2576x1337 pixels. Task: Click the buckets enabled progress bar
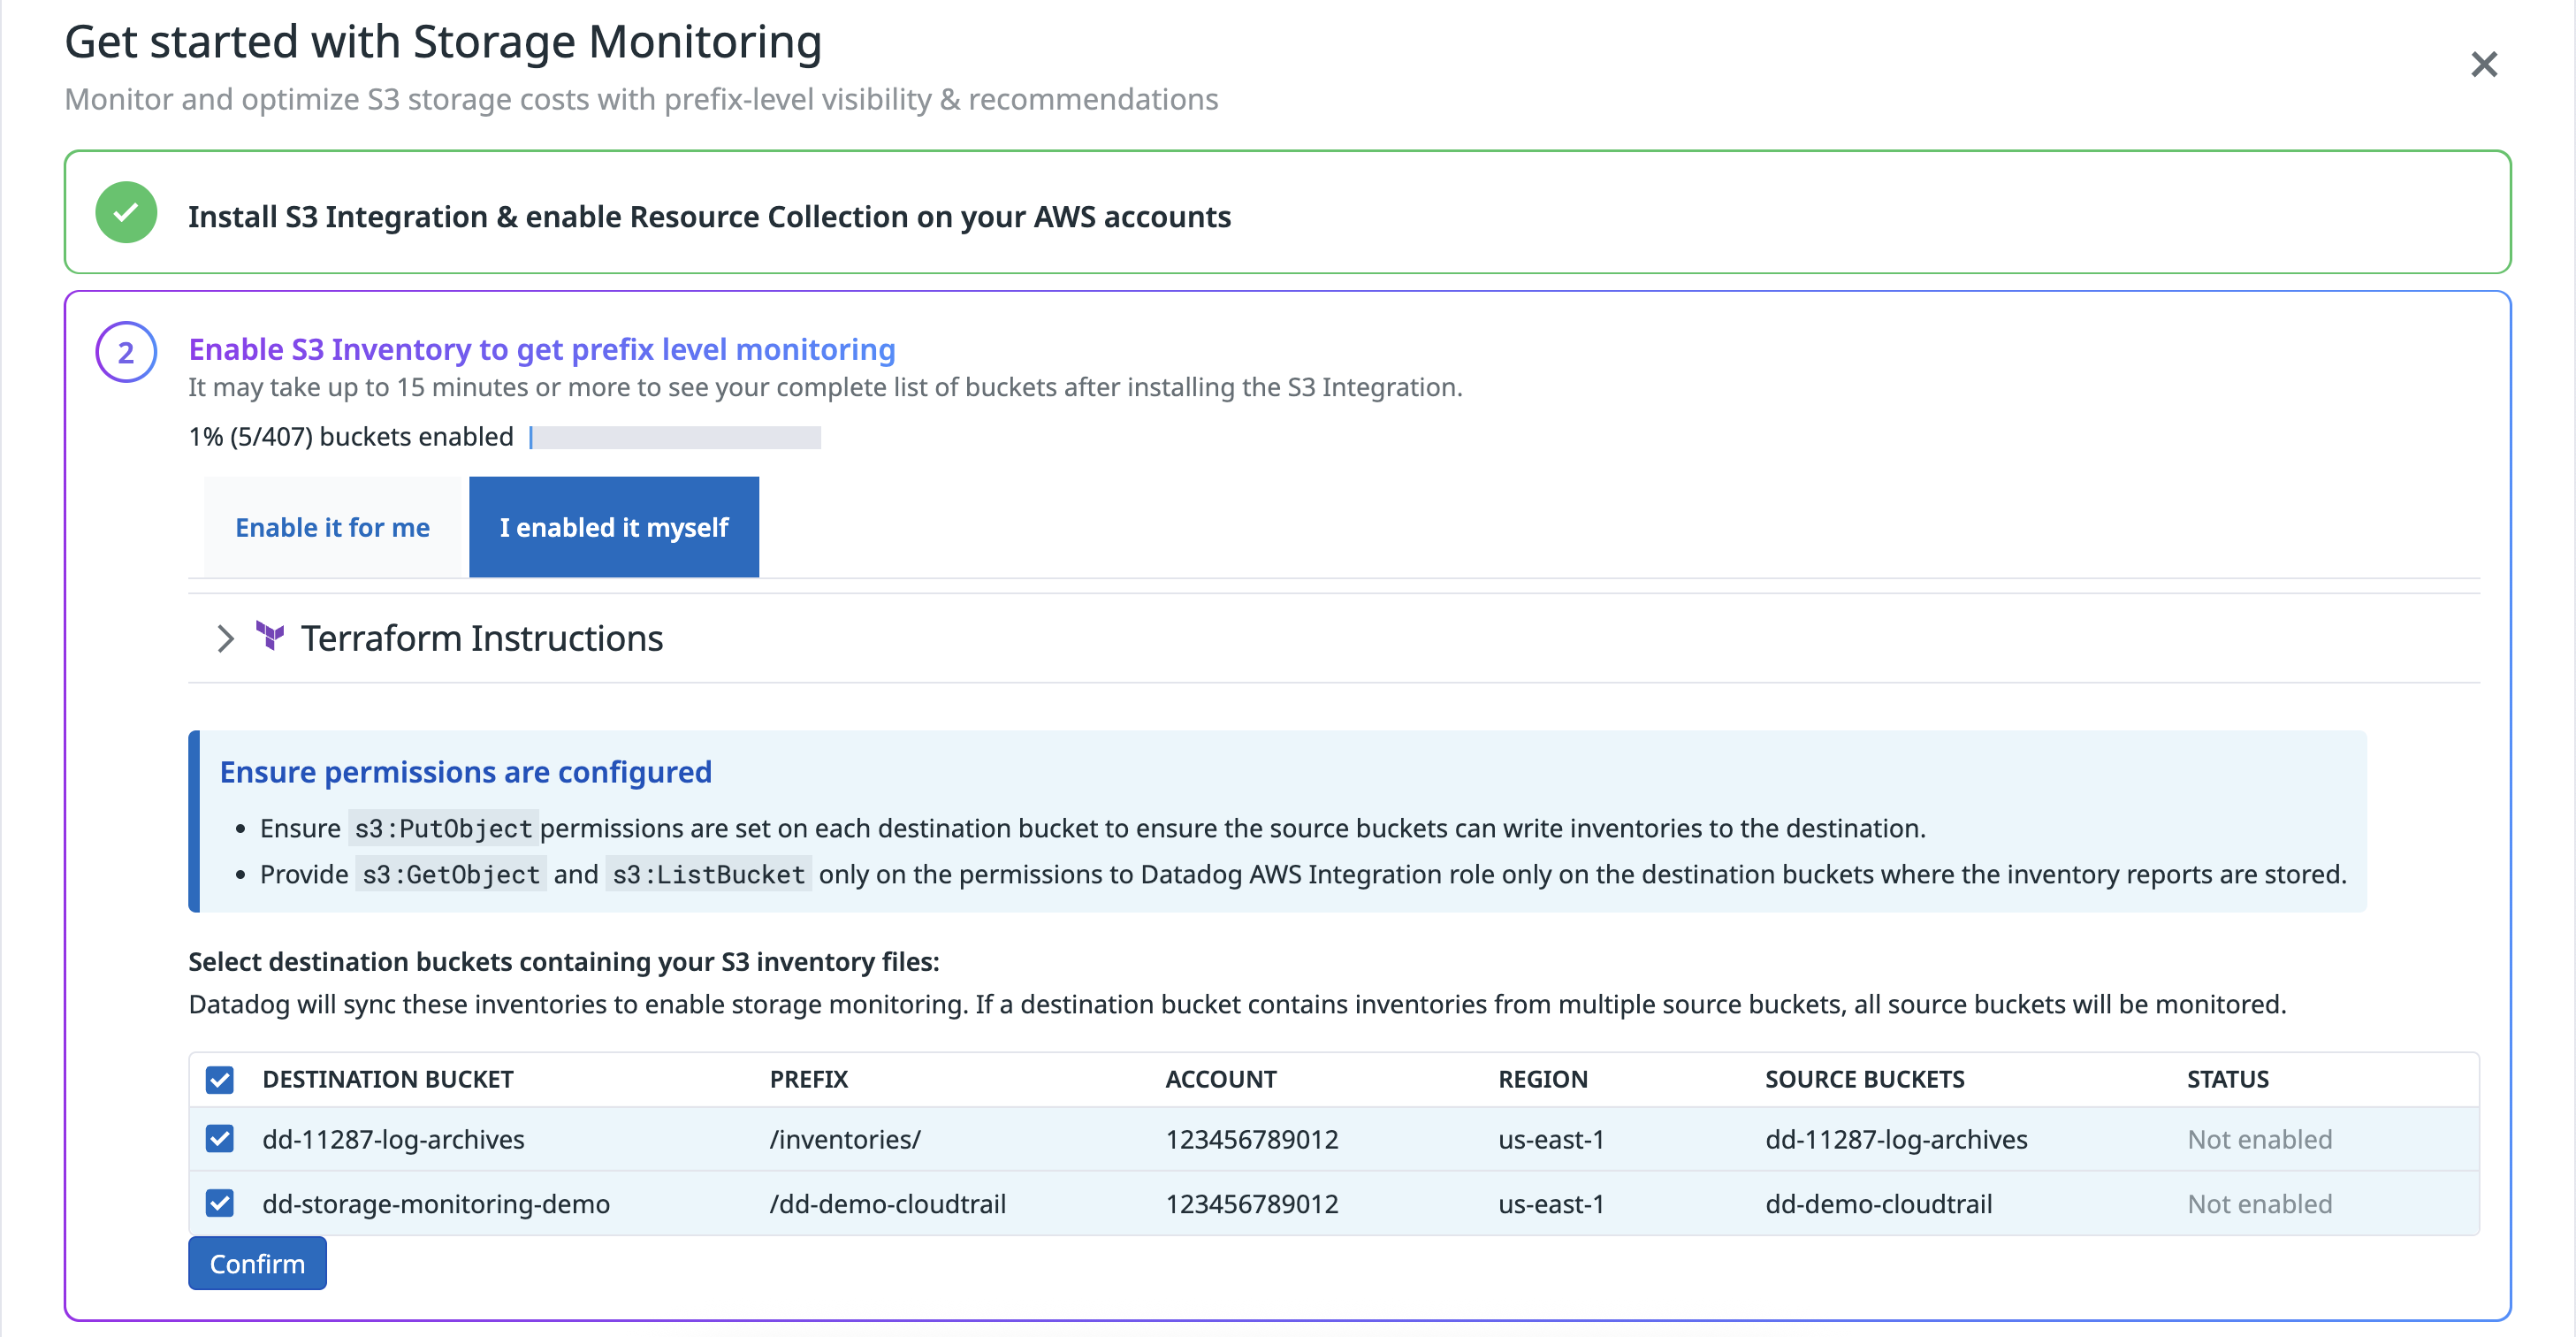click(x=675, y=437)
